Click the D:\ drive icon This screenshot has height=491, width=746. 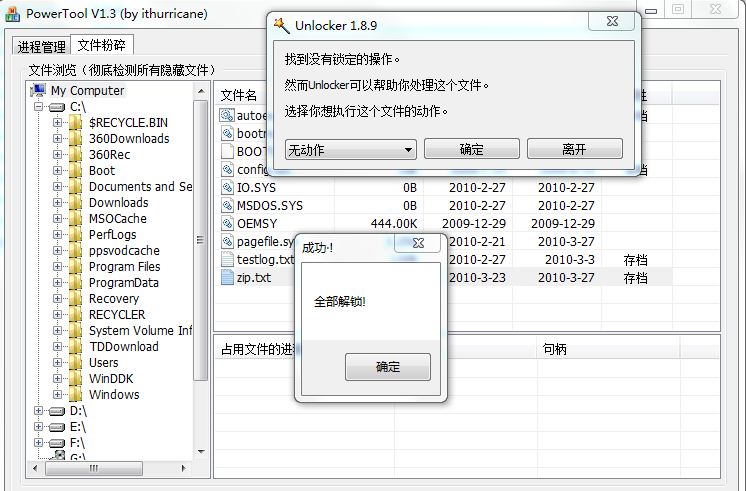point(57,411)
